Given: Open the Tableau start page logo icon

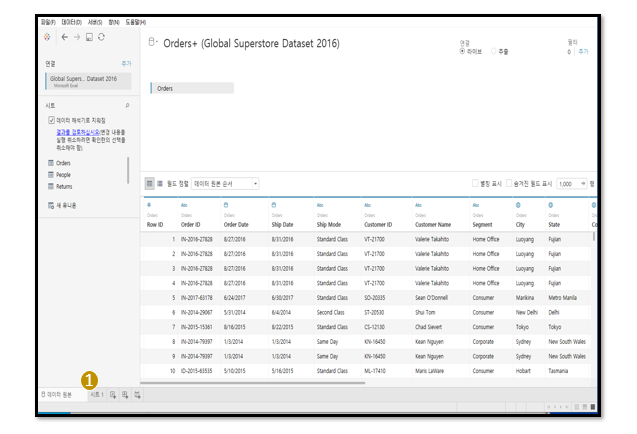Looking at the screenshot, I should click(47, 37).
